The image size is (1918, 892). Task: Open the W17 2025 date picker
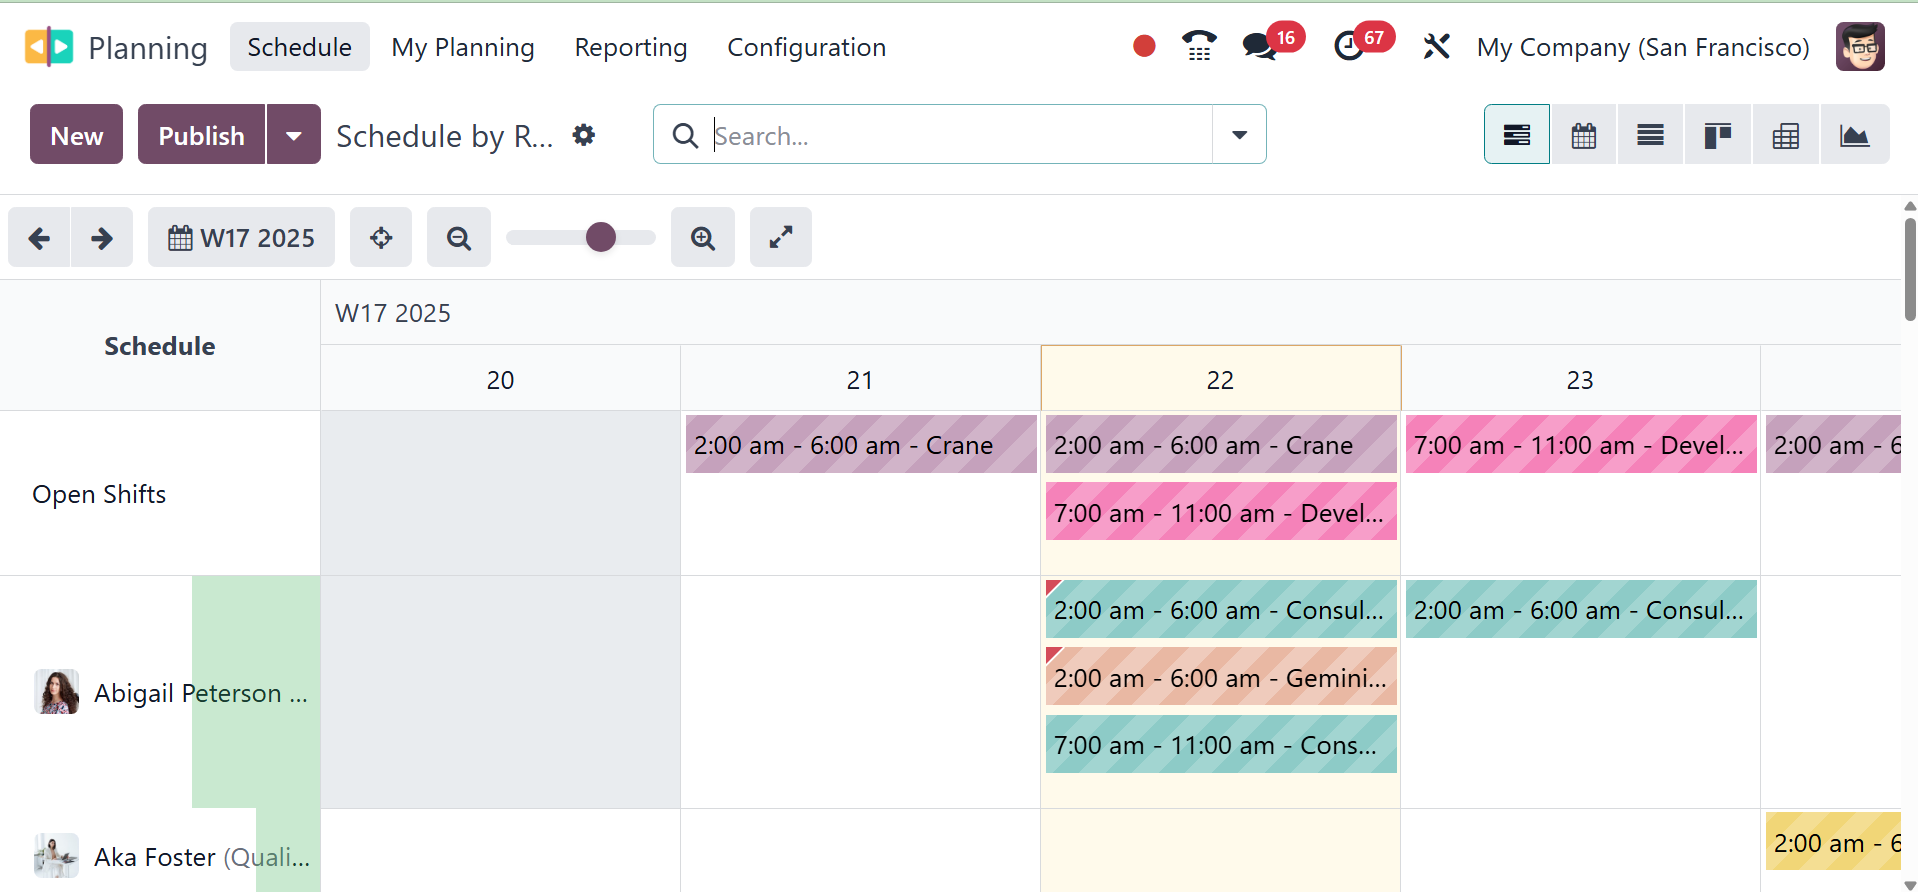click(x=241, y=238)
